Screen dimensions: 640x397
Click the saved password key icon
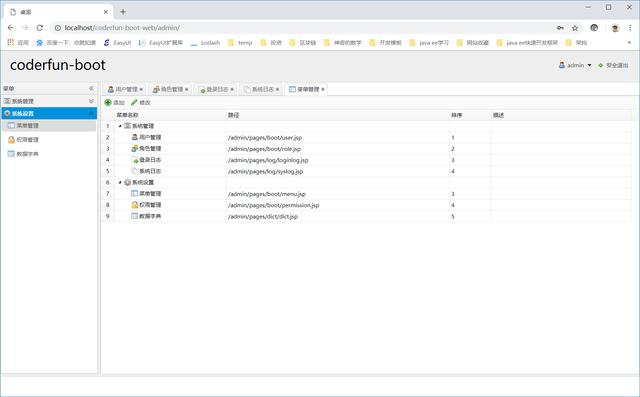tap(560, 28)
